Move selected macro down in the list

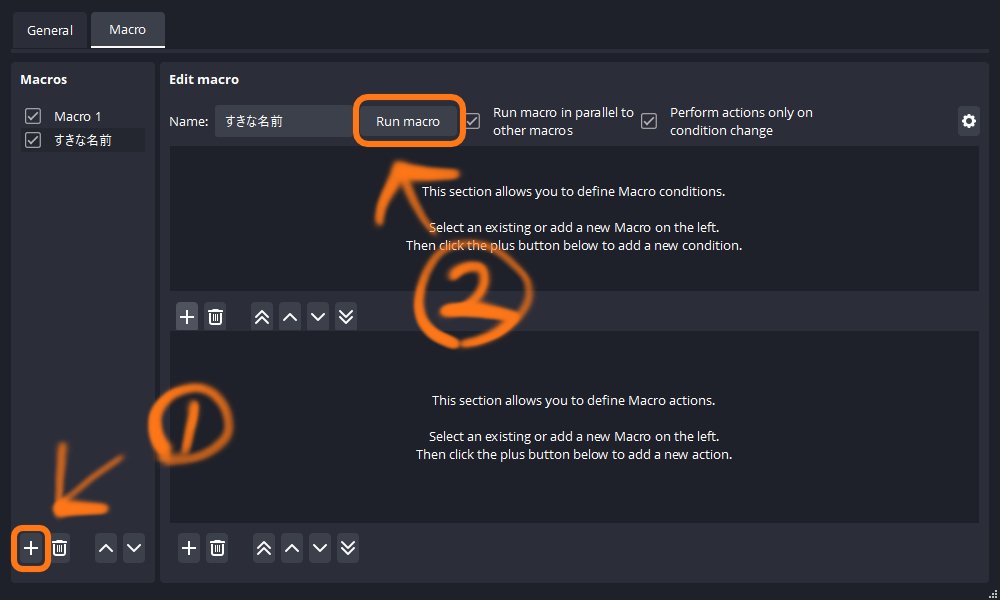(133, 548)
